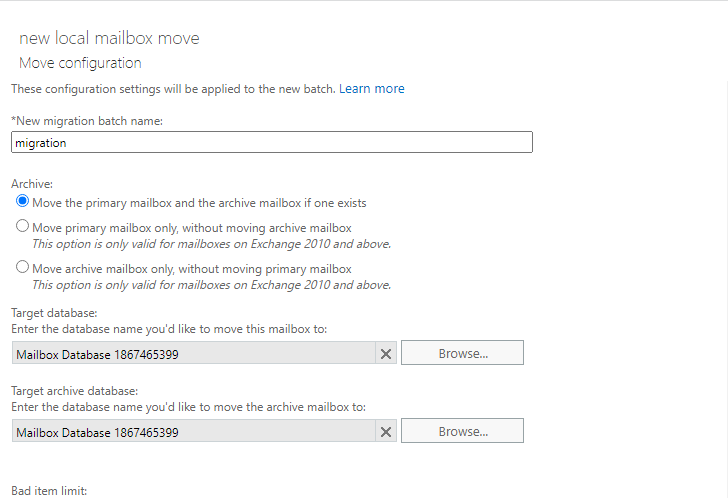
Task: Open the Learn more link
Action: click(371, 89)
